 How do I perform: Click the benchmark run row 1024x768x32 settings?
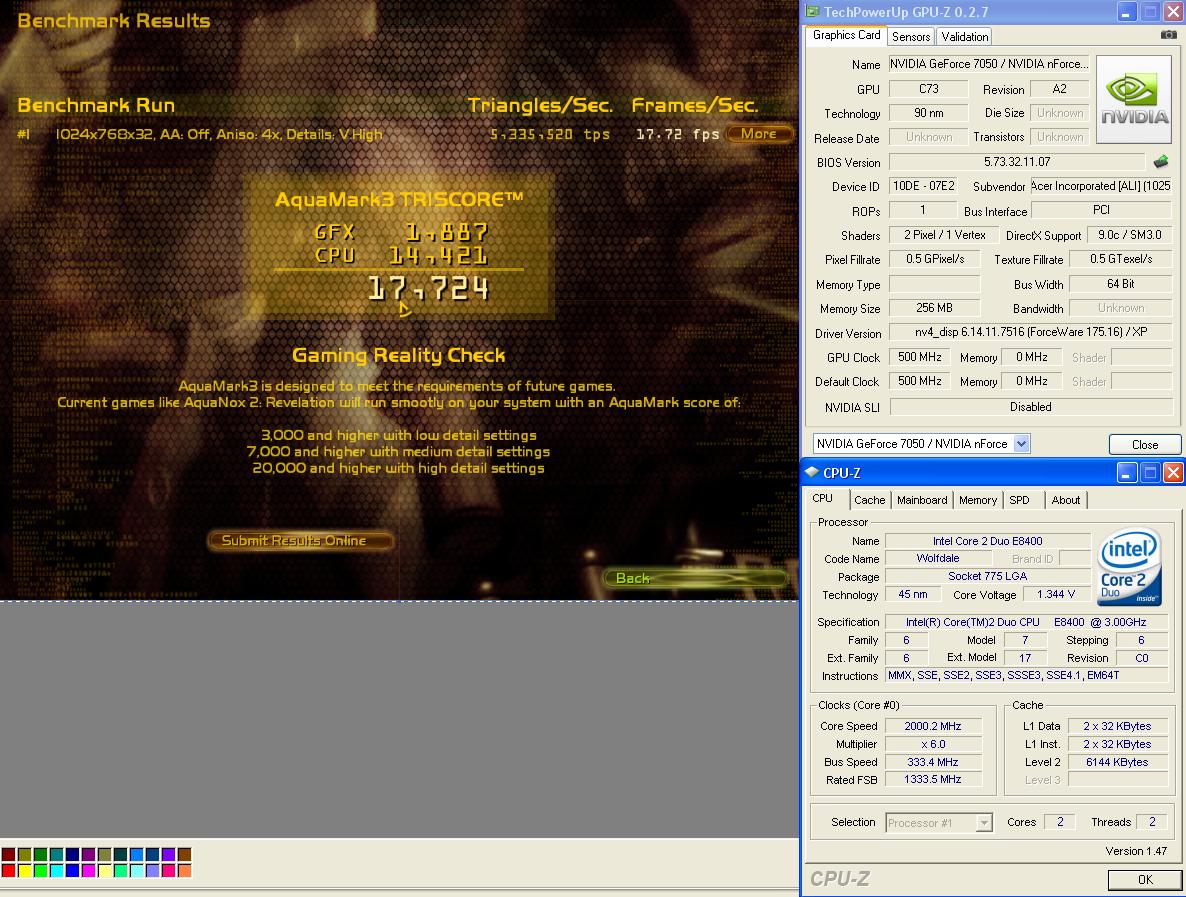(x=219, y=135)
